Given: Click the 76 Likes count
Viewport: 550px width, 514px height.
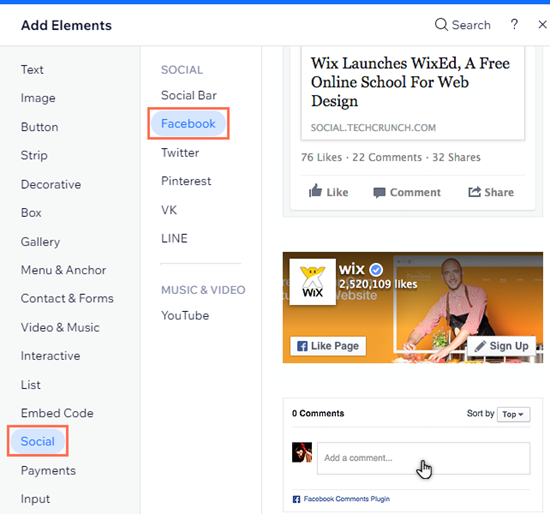Looking at the screenshot, I should (x=321, y=157).
